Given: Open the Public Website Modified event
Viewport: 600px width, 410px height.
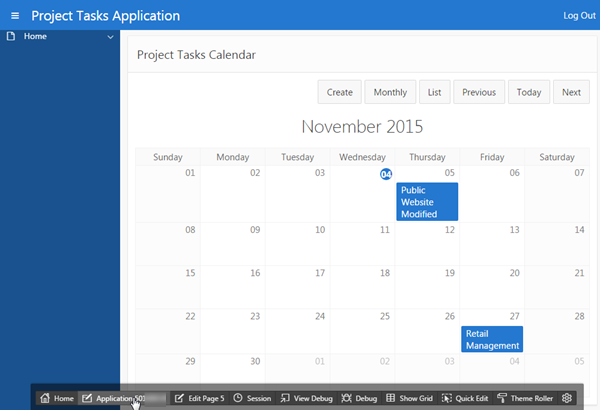Looking at the screenshot, I should (x=427, y=202).
